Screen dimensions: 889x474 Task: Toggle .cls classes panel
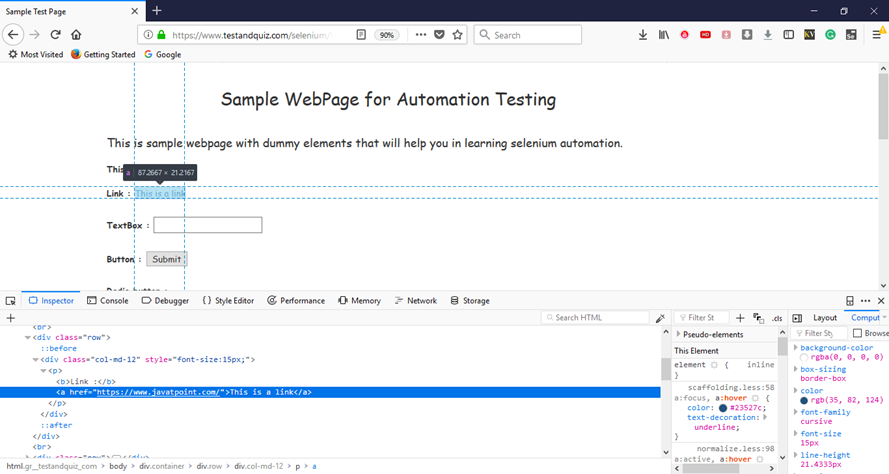point(777,319)
